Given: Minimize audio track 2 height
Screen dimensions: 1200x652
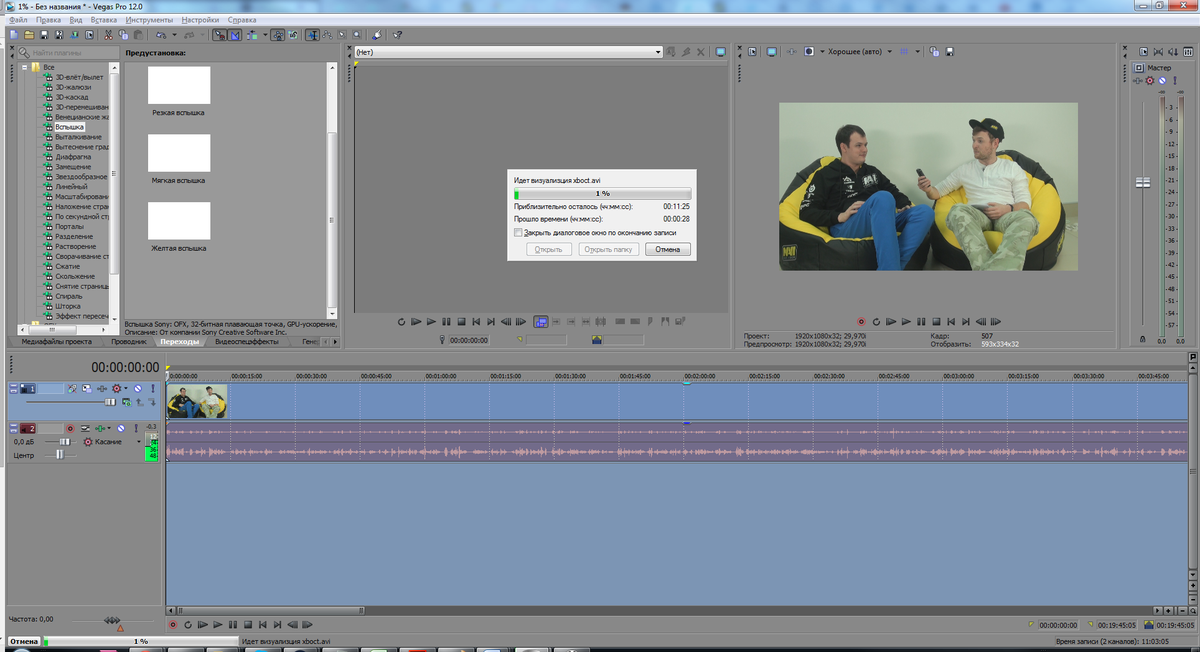Looking at the screenshot, I should coord(13,425).
